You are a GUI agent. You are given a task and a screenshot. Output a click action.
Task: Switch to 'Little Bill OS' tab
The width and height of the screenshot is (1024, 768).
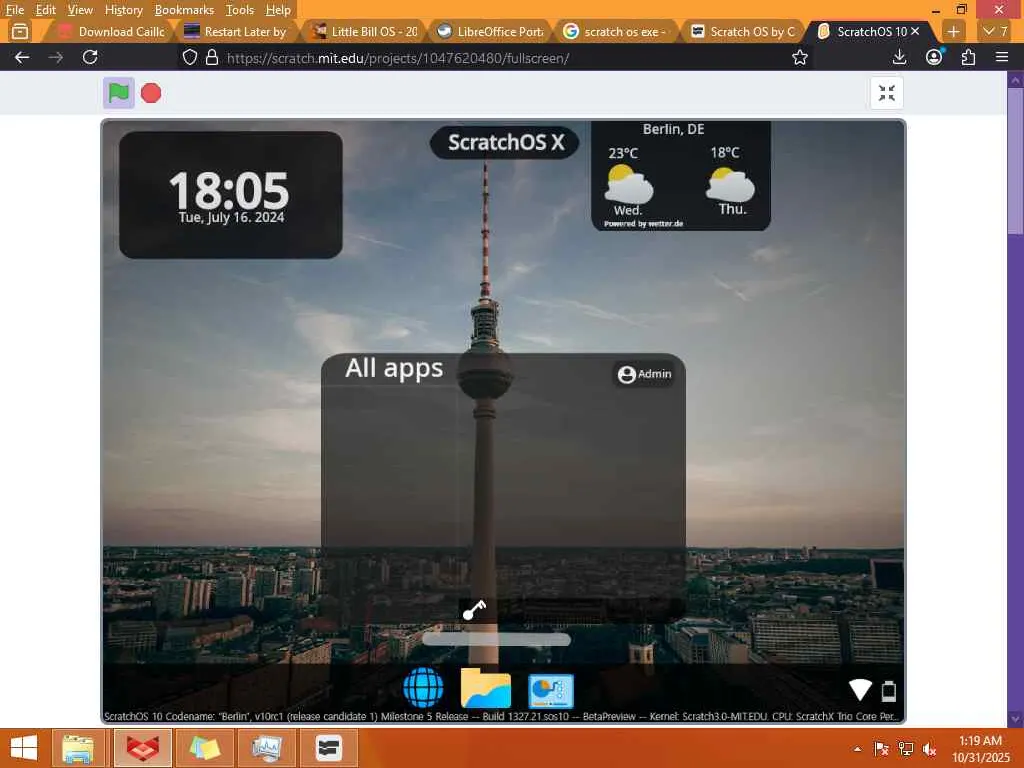364,31
